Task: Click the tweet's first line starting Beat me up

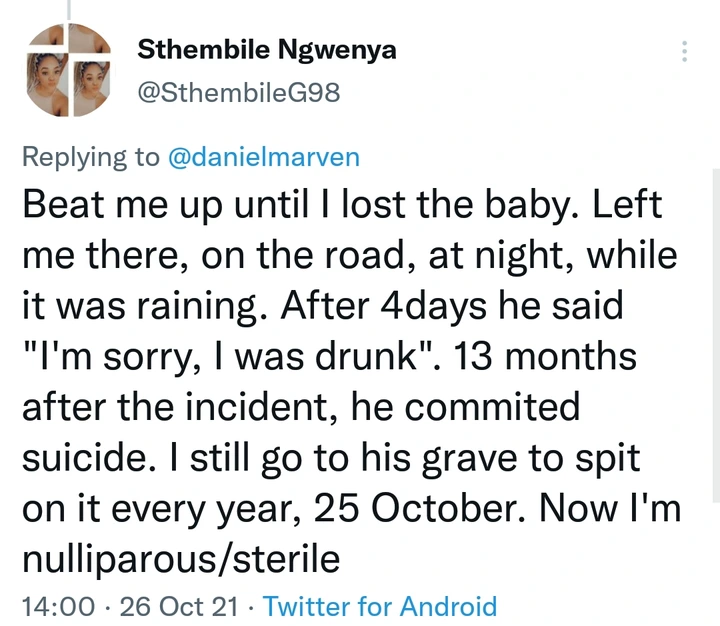Action: coord(342,205)
